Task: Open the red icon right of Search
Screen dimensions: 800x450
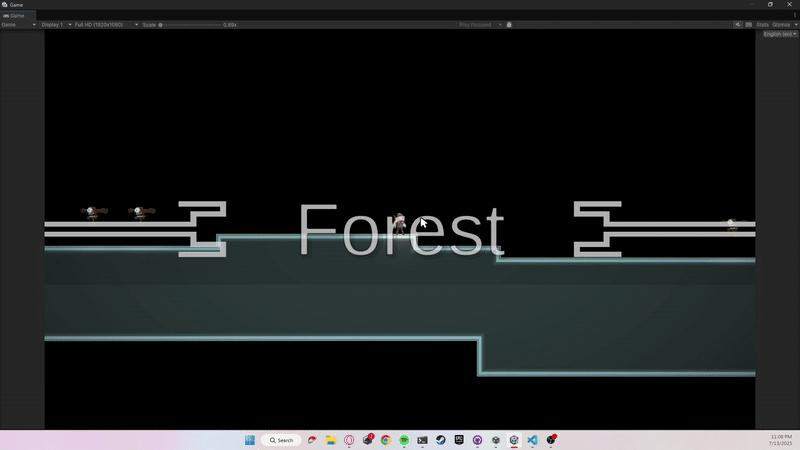Action: pos(312,440)
